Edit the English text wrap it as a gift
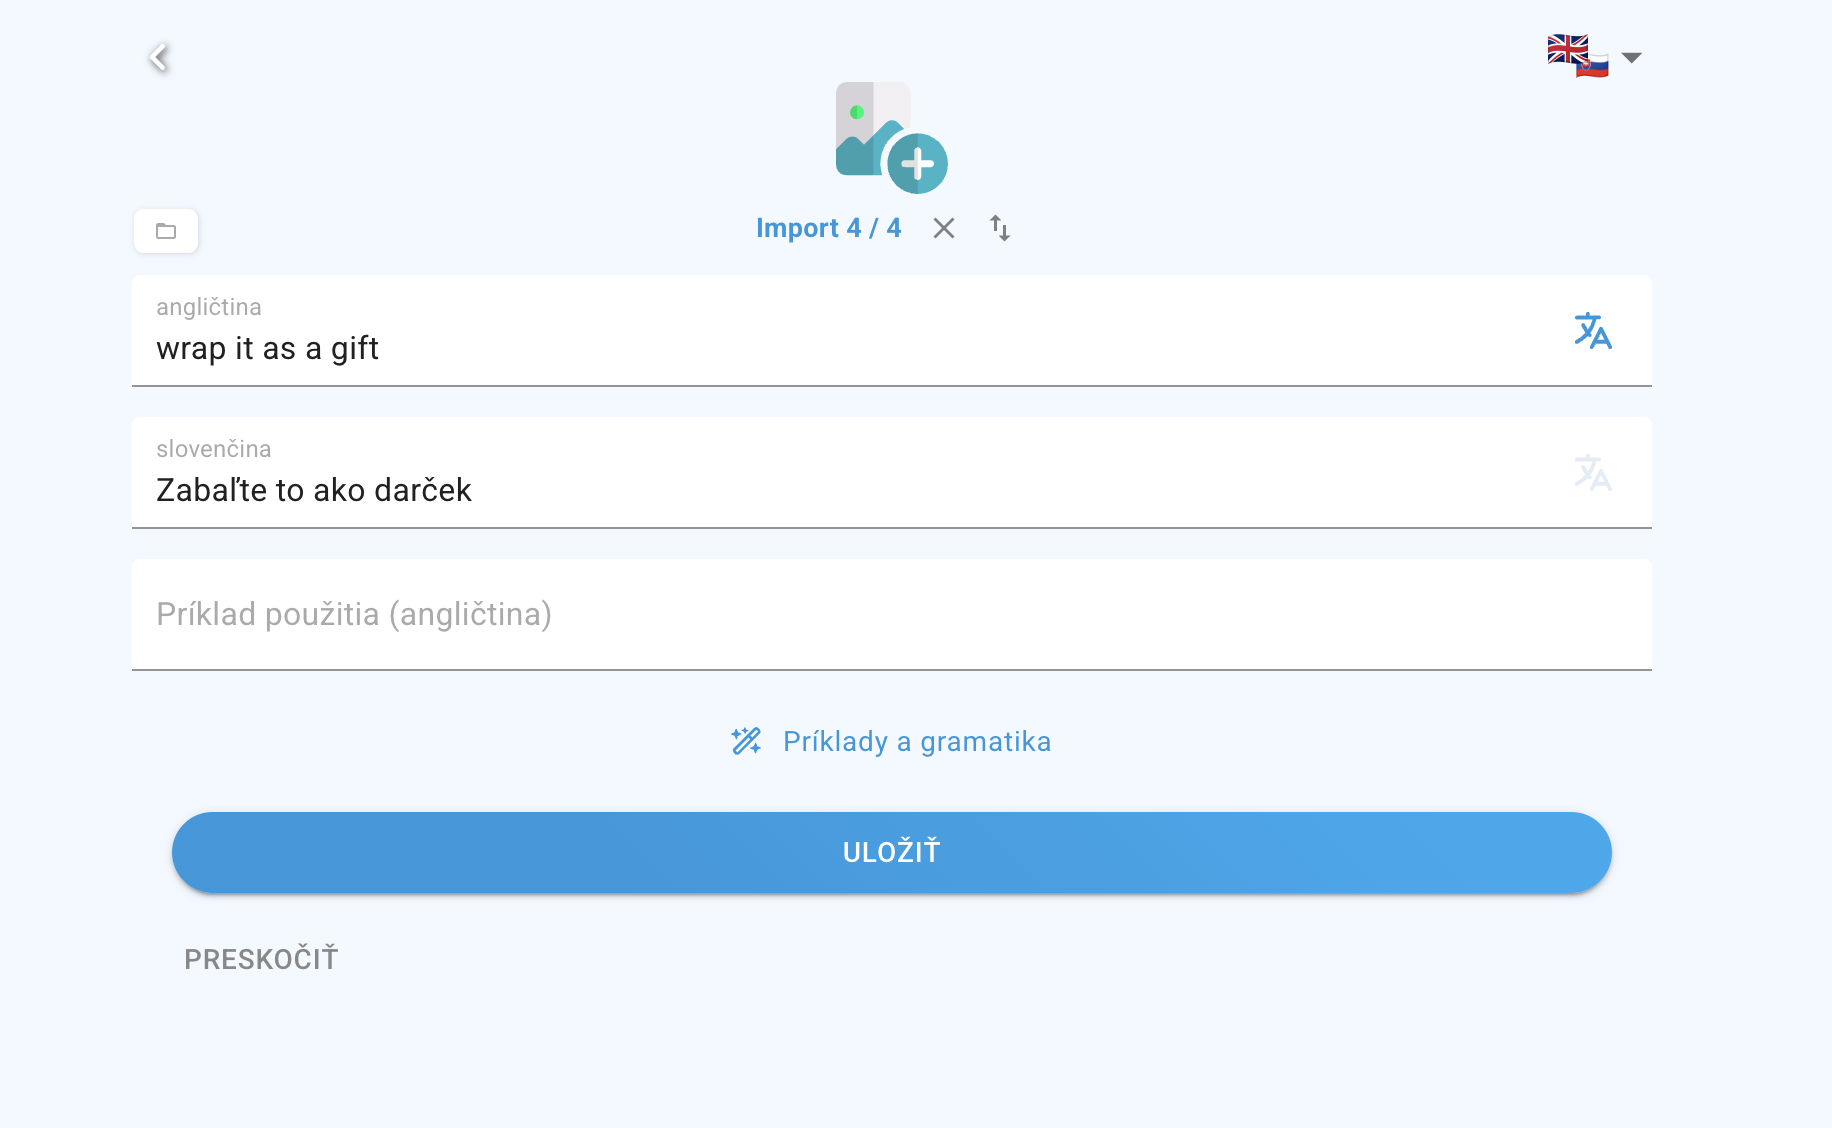 [x=267, y=349]
